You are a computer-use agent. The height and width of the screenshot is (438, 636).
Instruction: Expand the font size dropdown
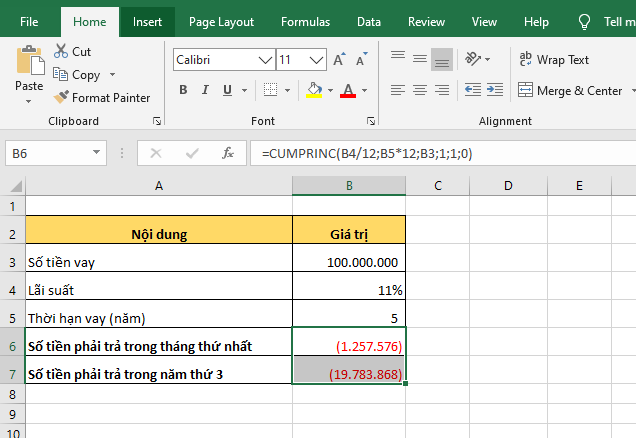pyautogui.click(x=315, y=60)
